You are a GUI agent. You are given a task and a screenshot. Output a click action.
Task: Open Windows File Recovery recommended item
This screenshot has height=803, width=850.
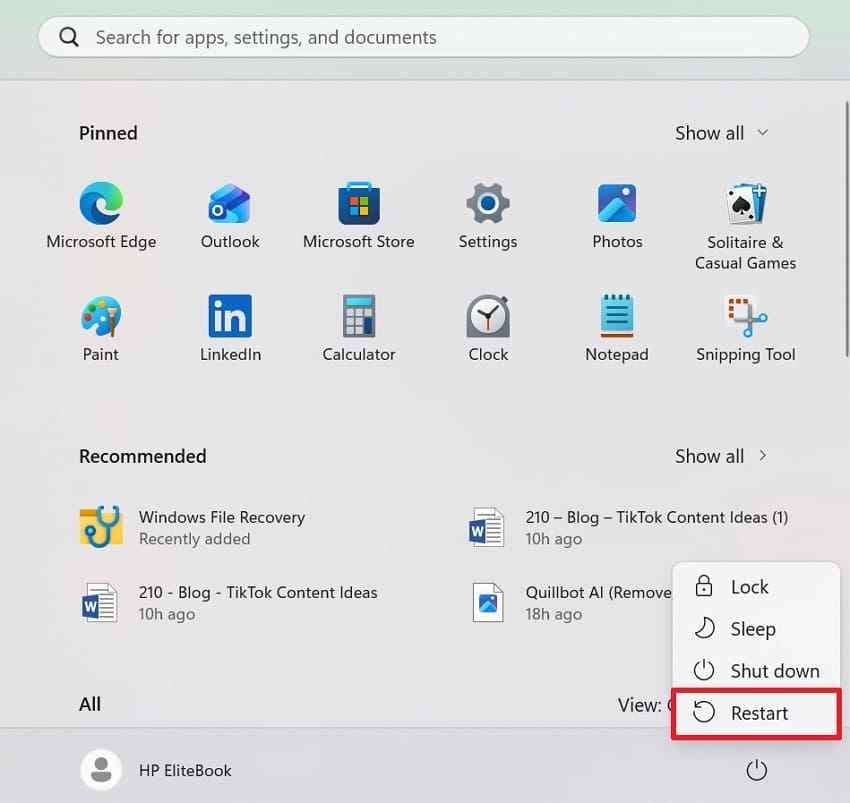pos(192,527)
